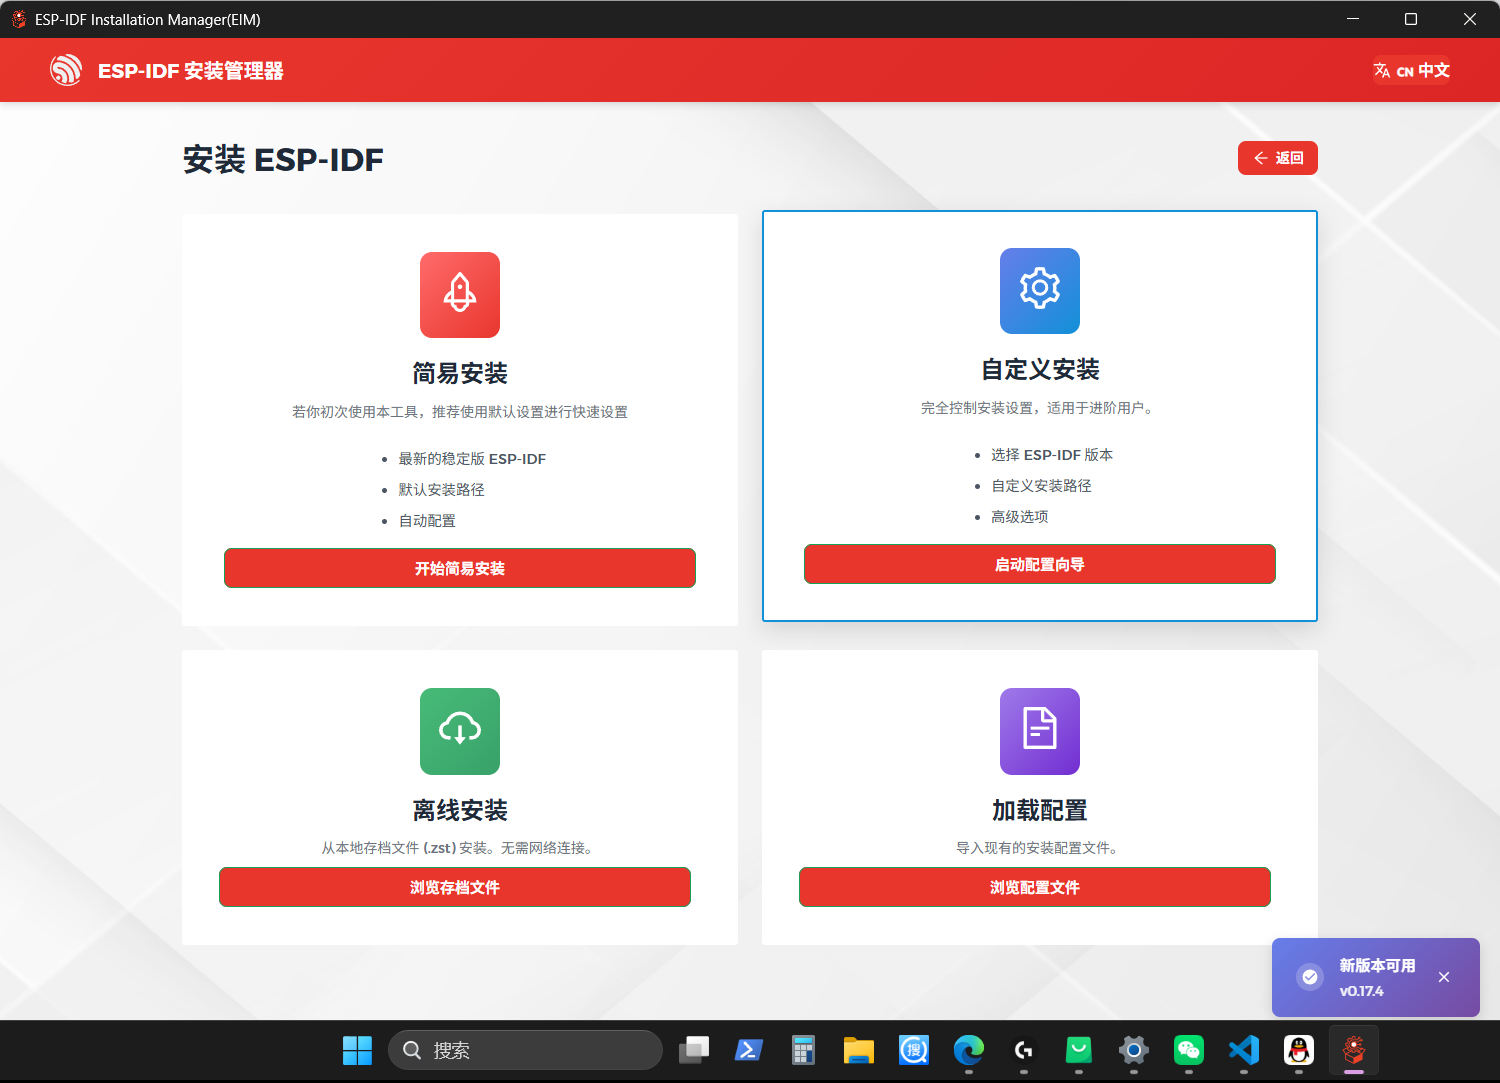Image resolution: width=1500 pixels, height=1083 pixels.
Task: Click the Espressif logo in the header
Action: point(66,70)
